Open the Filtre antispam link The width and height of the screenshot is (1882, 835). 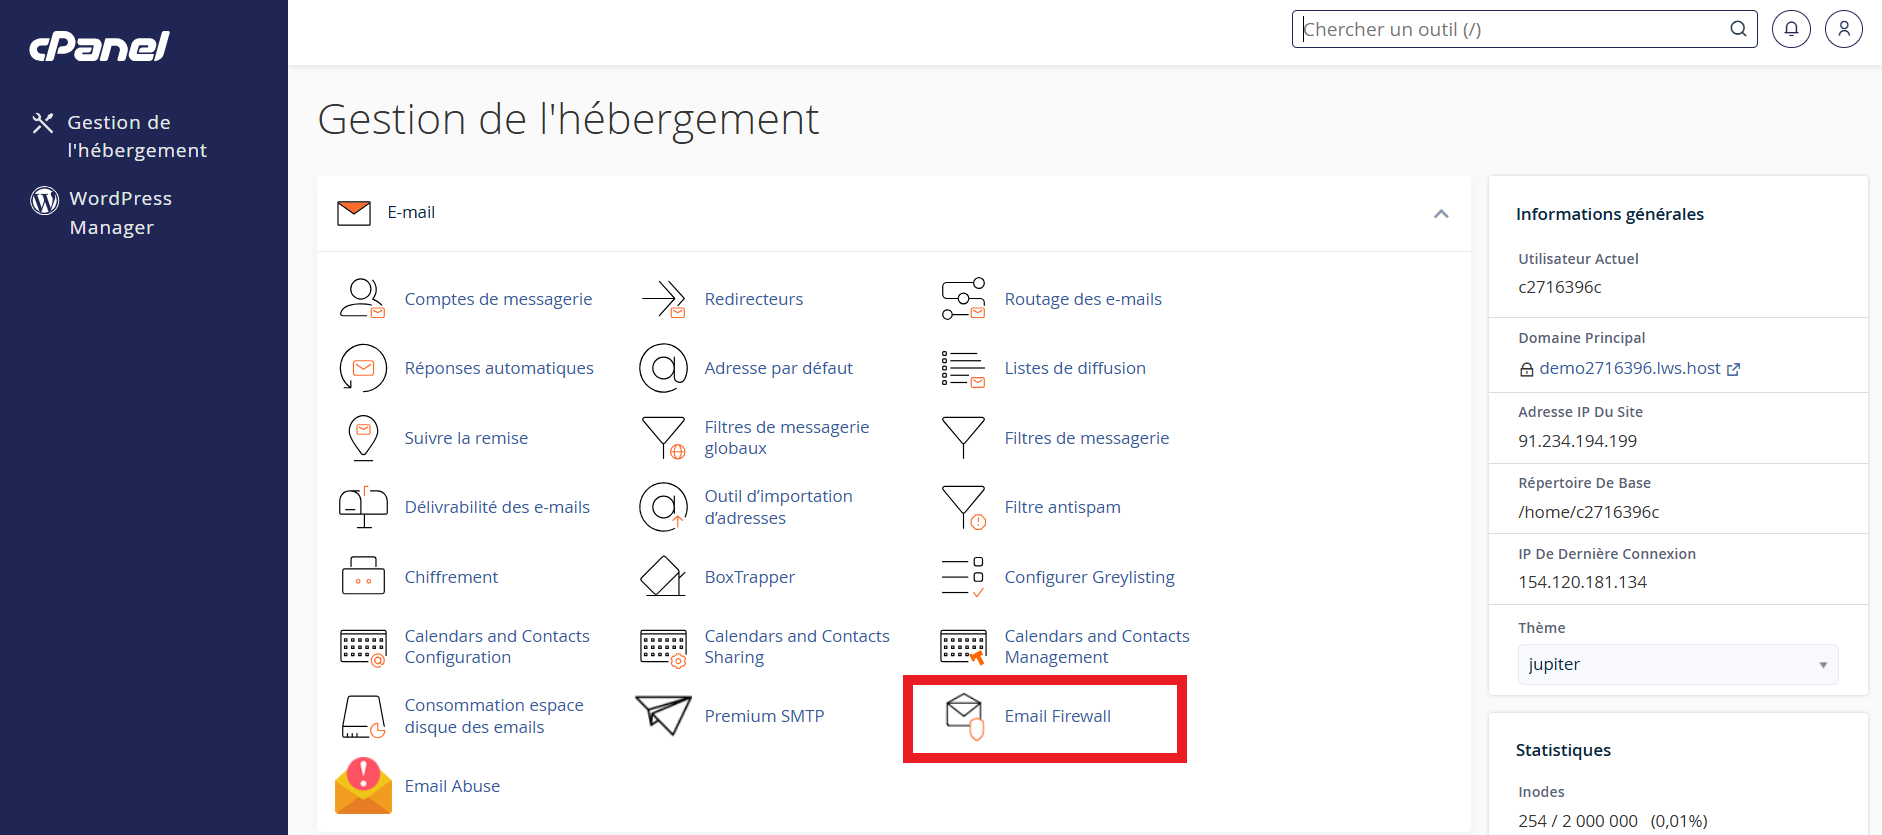[1062, 507]
